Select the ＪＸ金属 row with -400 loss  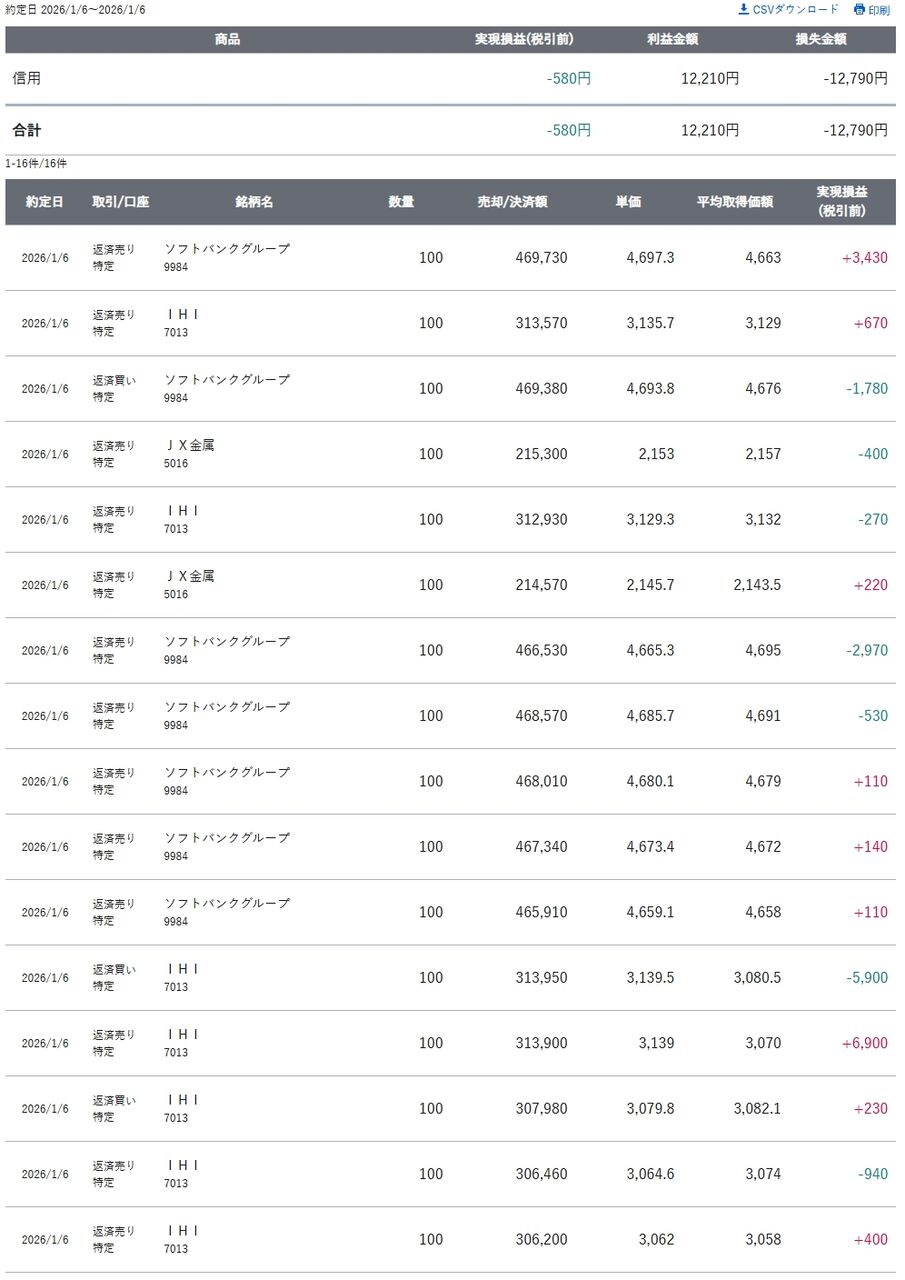(x=190, y=446)
